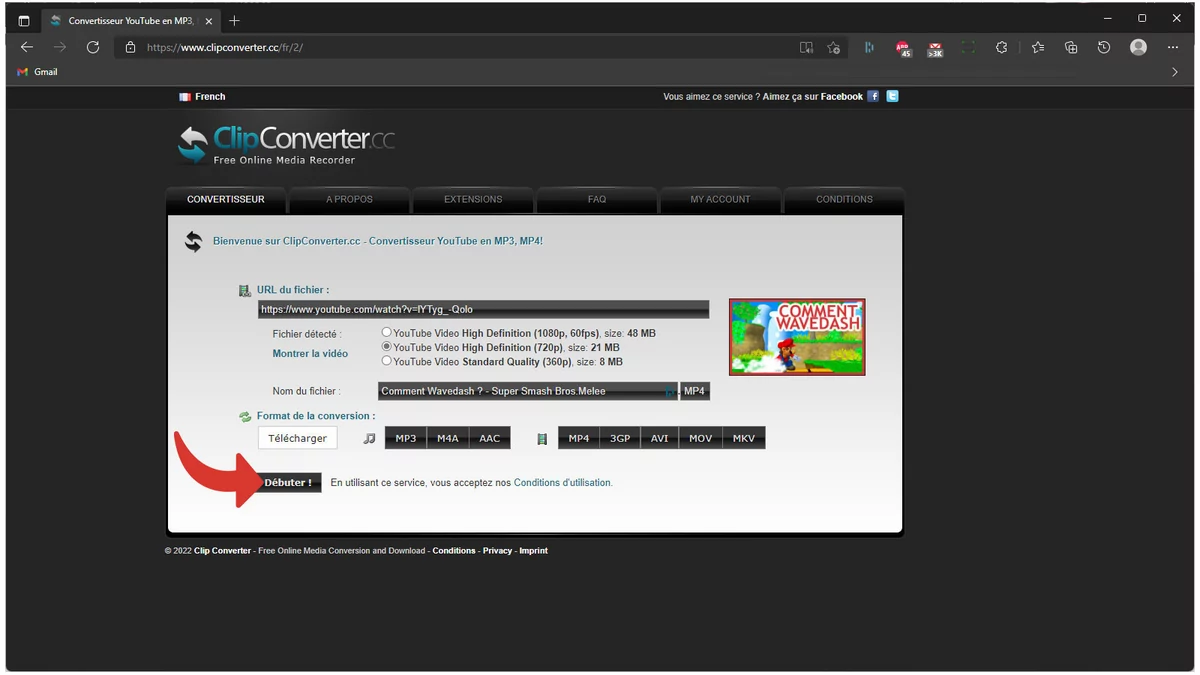Click the tag icon inside the filename field
Image resolution: width=1200 pixels, height=675 pixels.
[x=669, y=391]
